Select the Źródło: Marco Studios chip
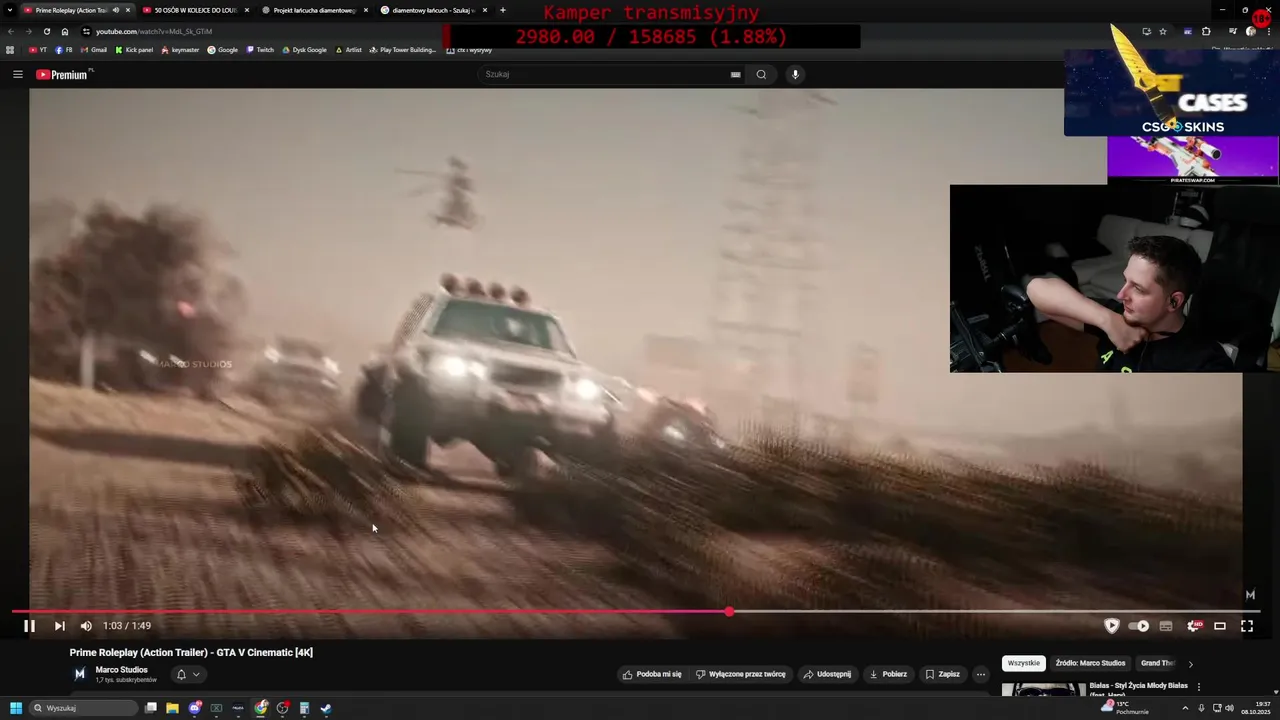The height and width of the screenshot is (720, 1280). [x=1090, y=663]
